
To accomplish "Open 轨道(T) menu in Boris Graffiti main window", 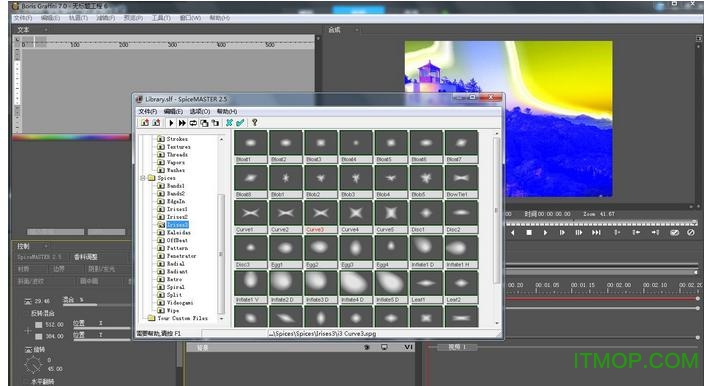I will tap(78, 18).
